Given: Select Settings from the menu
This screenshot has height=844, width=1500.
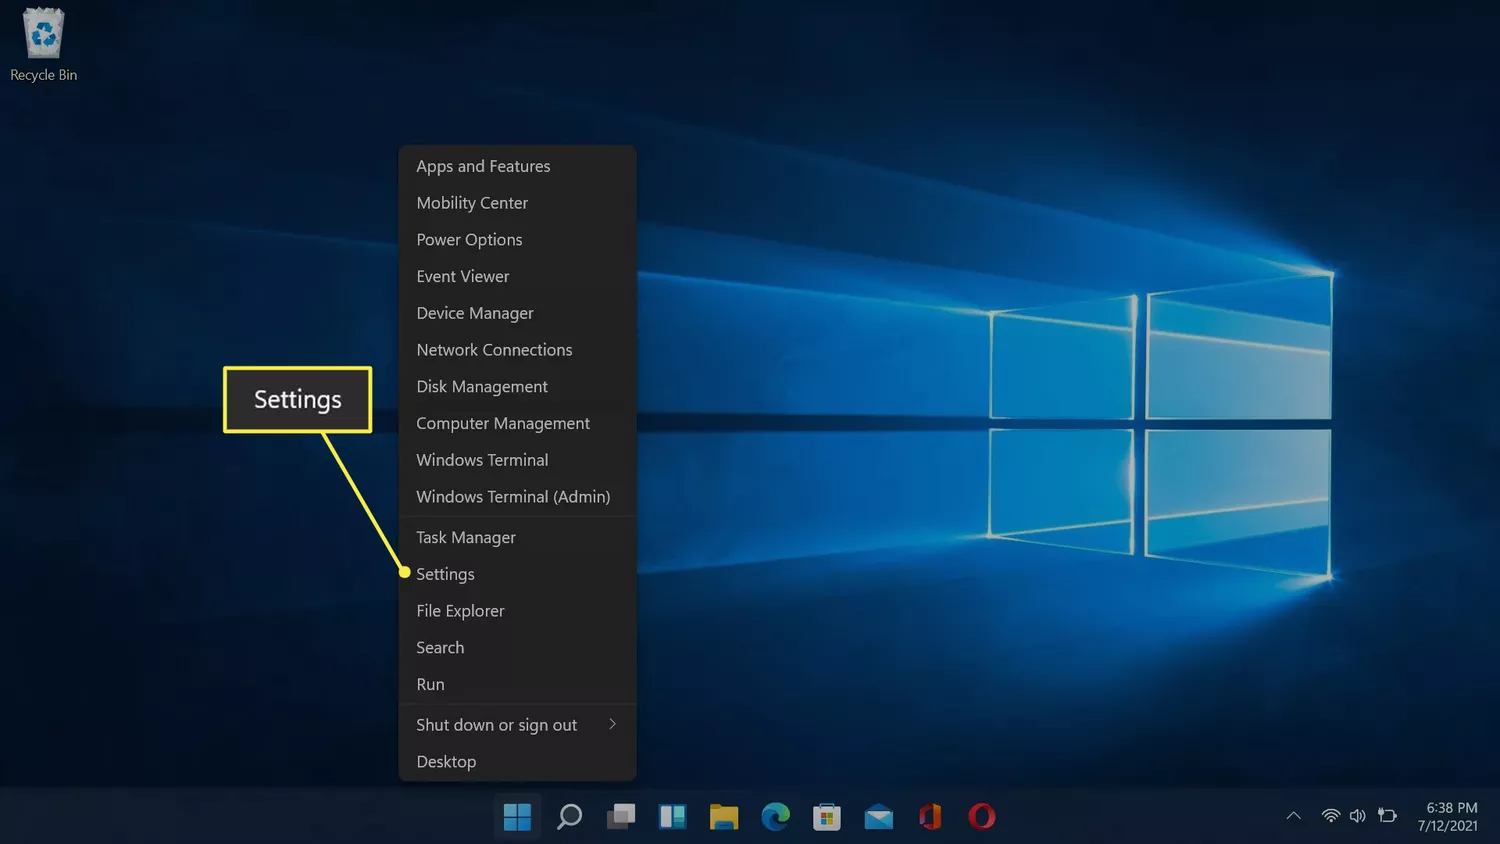Looking at the screenshot, I should coord(445,573).
